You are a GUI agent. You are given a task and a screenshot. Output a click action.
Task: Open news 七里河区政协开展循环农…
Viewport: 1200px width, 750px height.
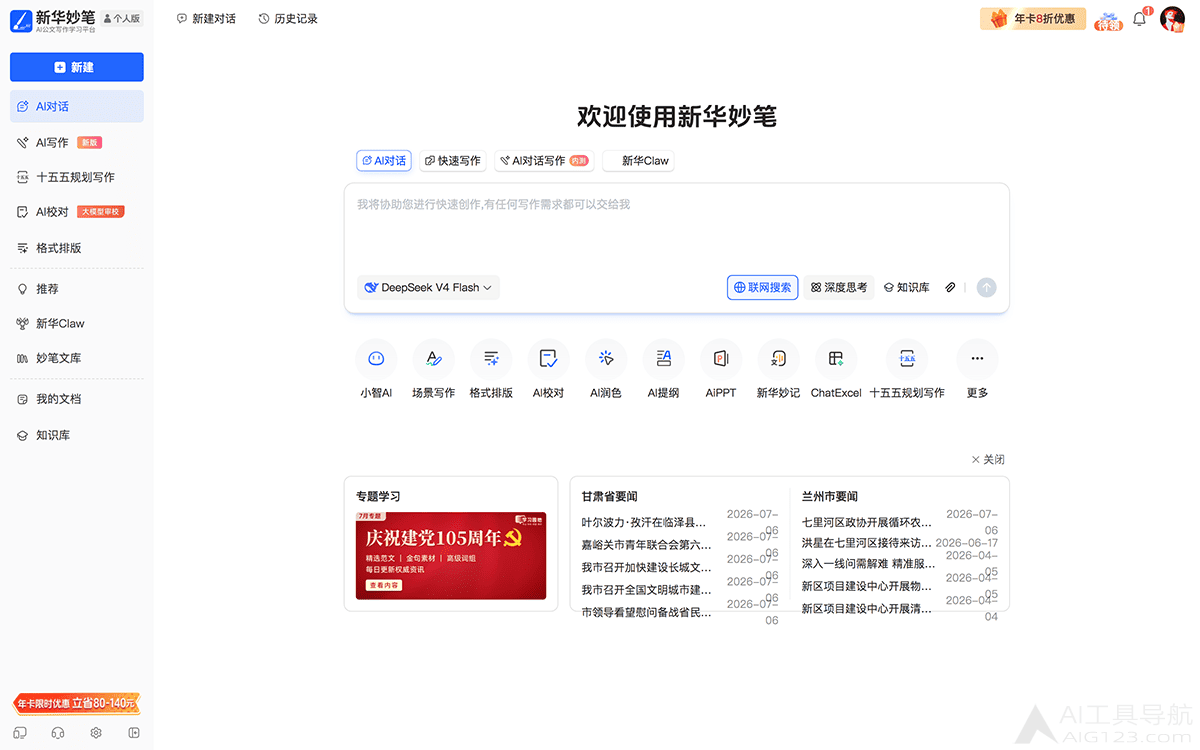click(867, 522)
